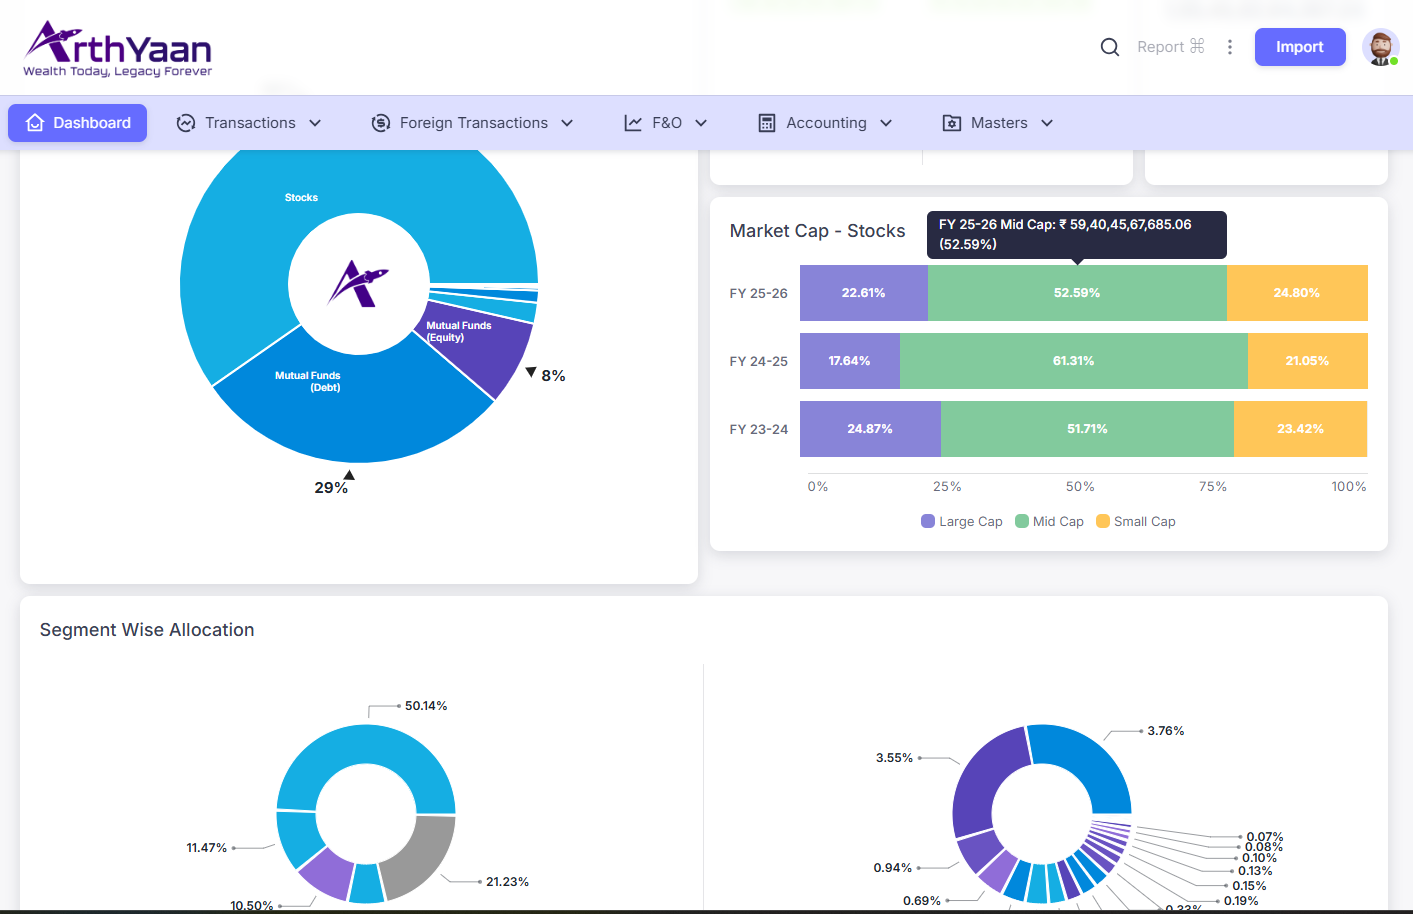
Task: Open the Foreign Transactions menu
Action: pyautogui.click(x=473, y=123)
